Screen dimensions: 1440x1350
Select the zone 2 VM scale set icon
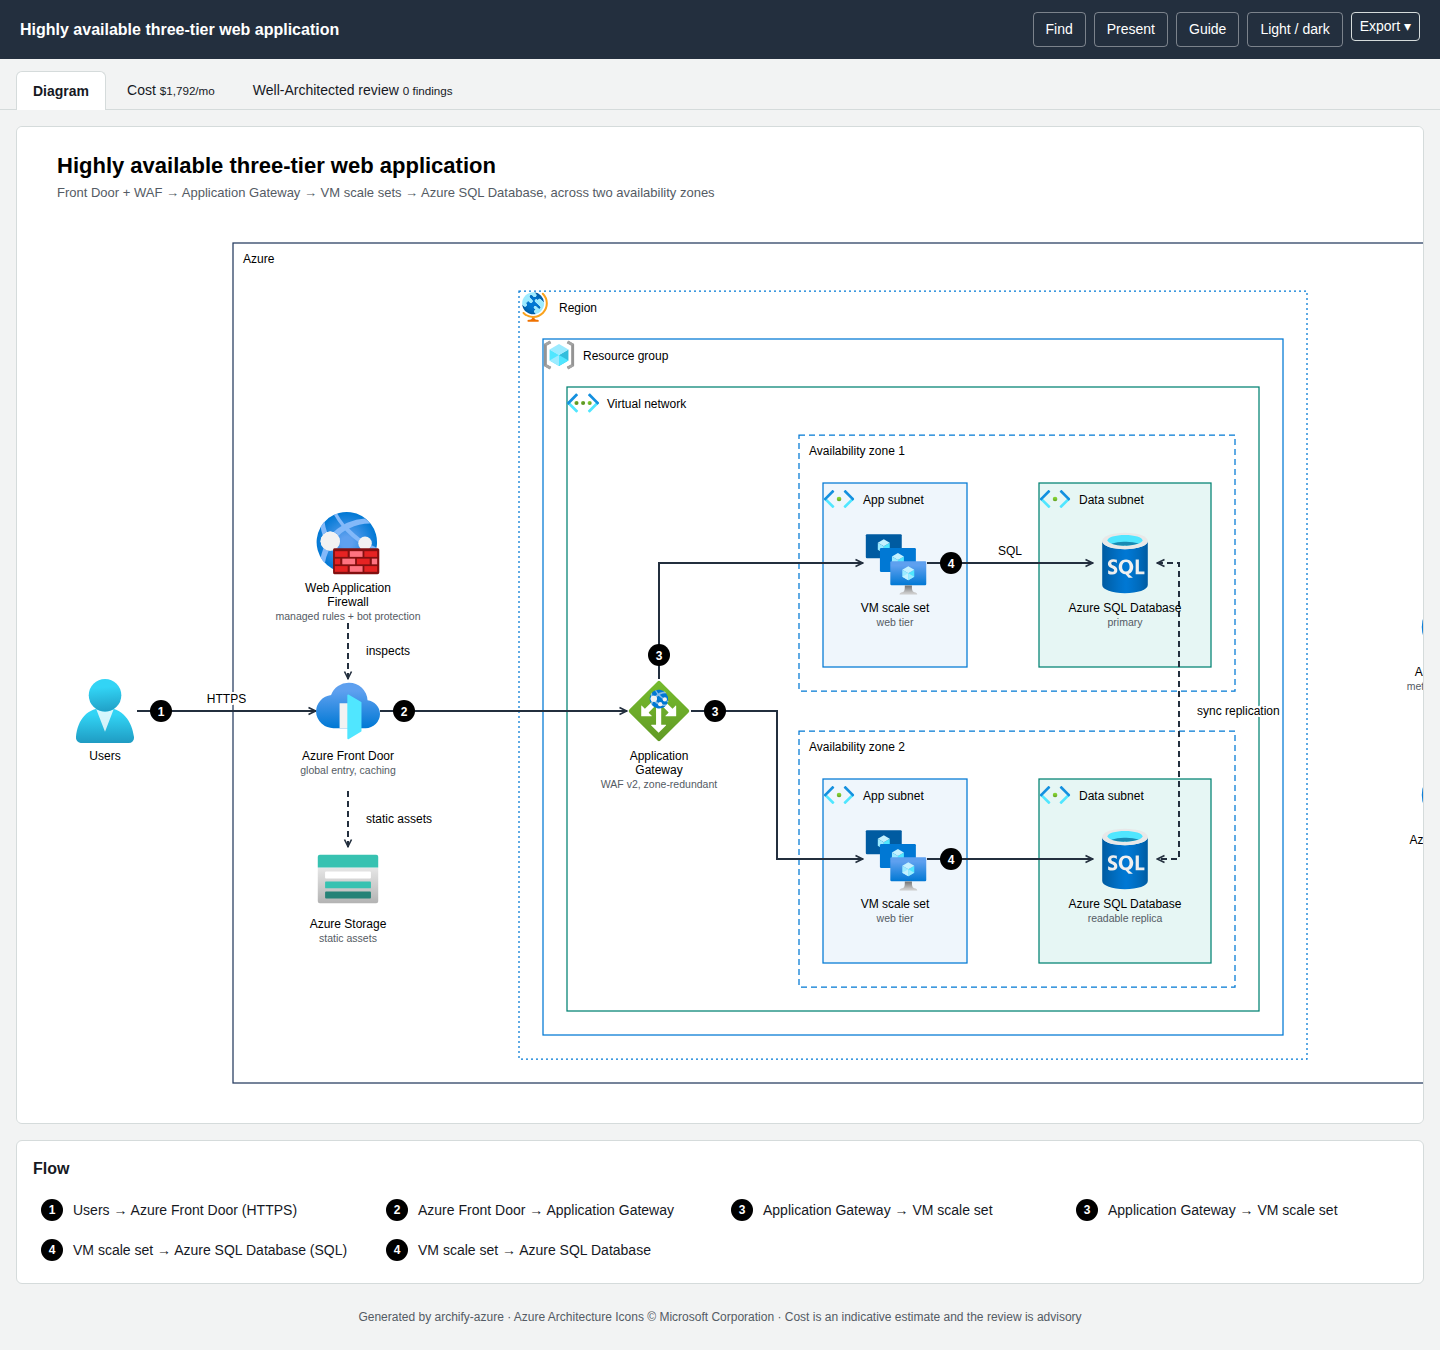point(896,859)
